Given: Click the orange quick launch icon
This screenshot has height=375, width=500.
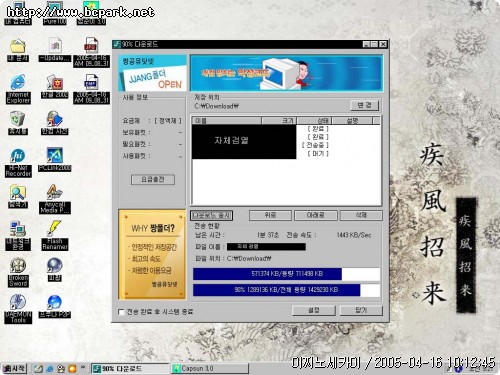Looking at the screenshot, I should click(72, 368).
